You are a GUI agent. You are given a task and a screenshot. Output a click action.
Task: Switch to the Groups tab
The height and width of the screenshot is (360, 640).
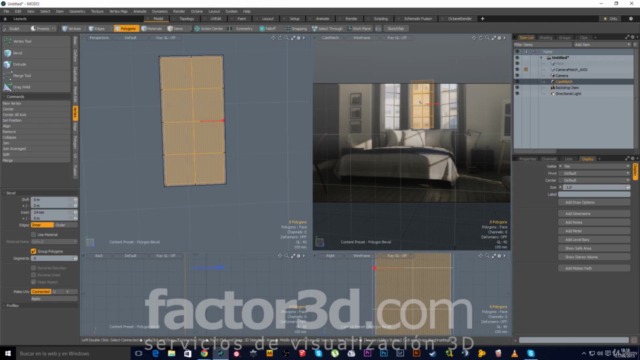click(x=564, y=38)
